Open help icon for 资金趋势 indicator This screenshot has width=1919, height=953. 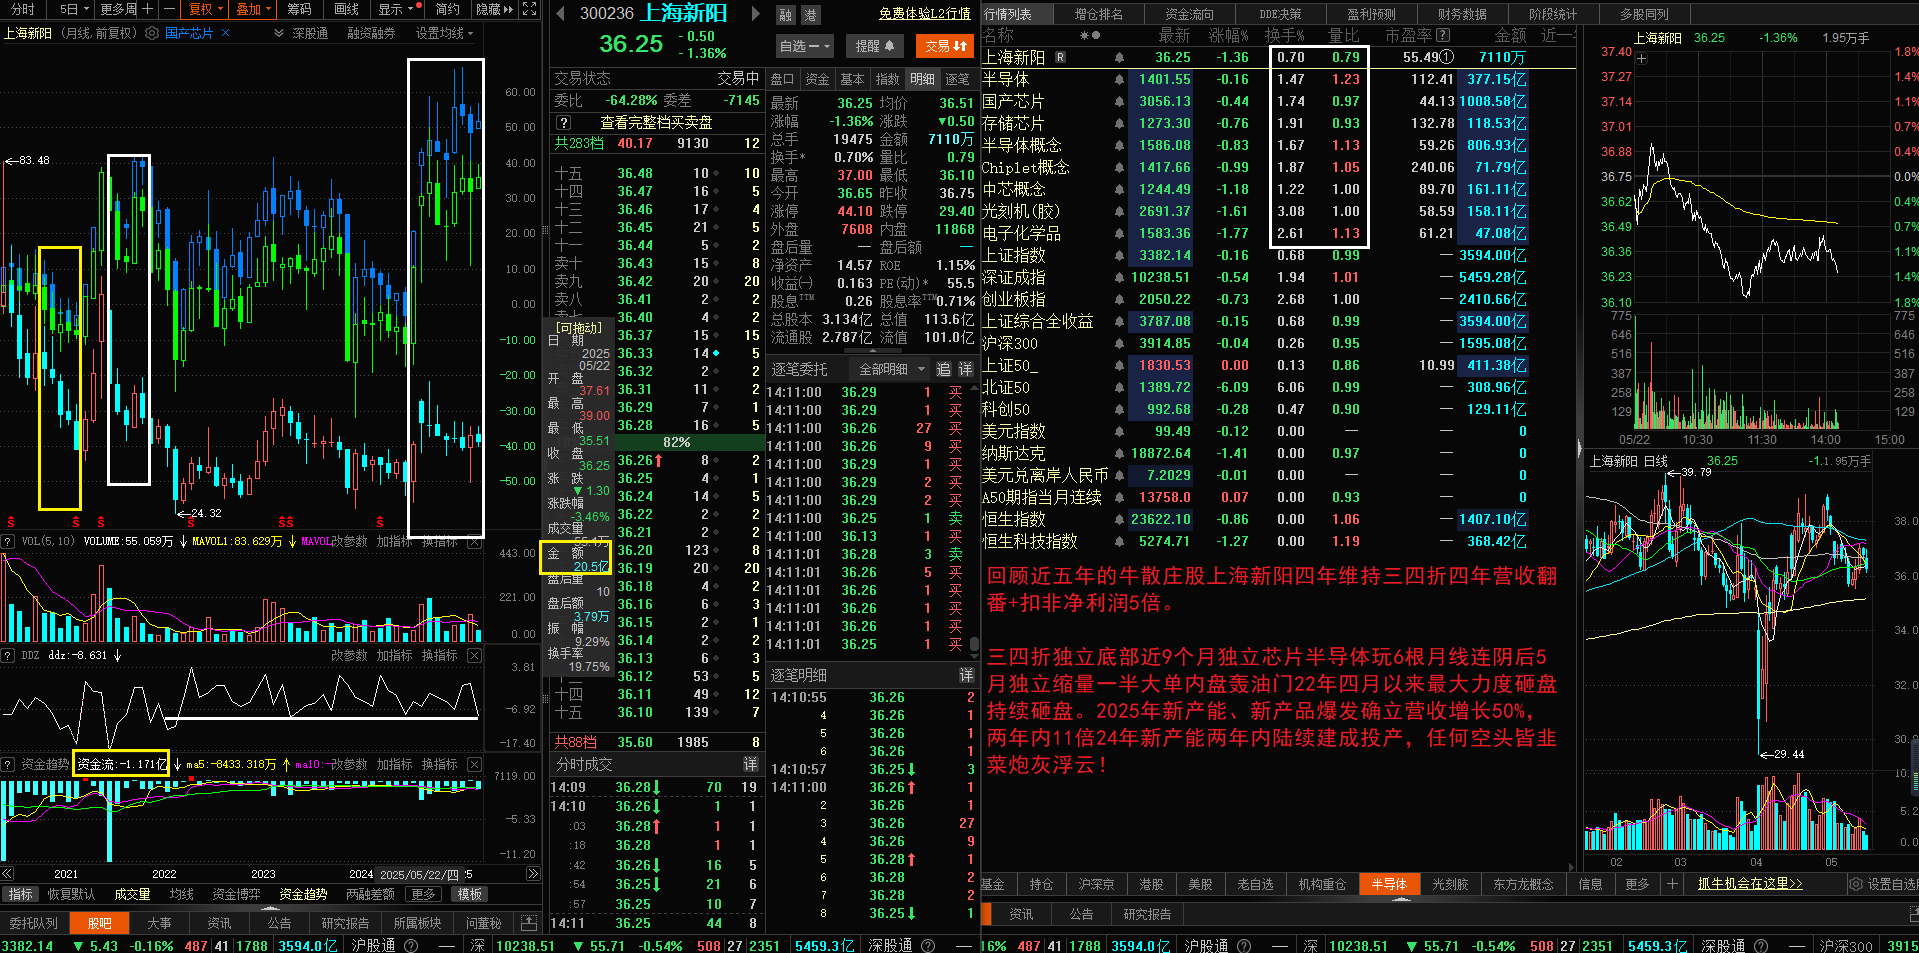[9, 764]
